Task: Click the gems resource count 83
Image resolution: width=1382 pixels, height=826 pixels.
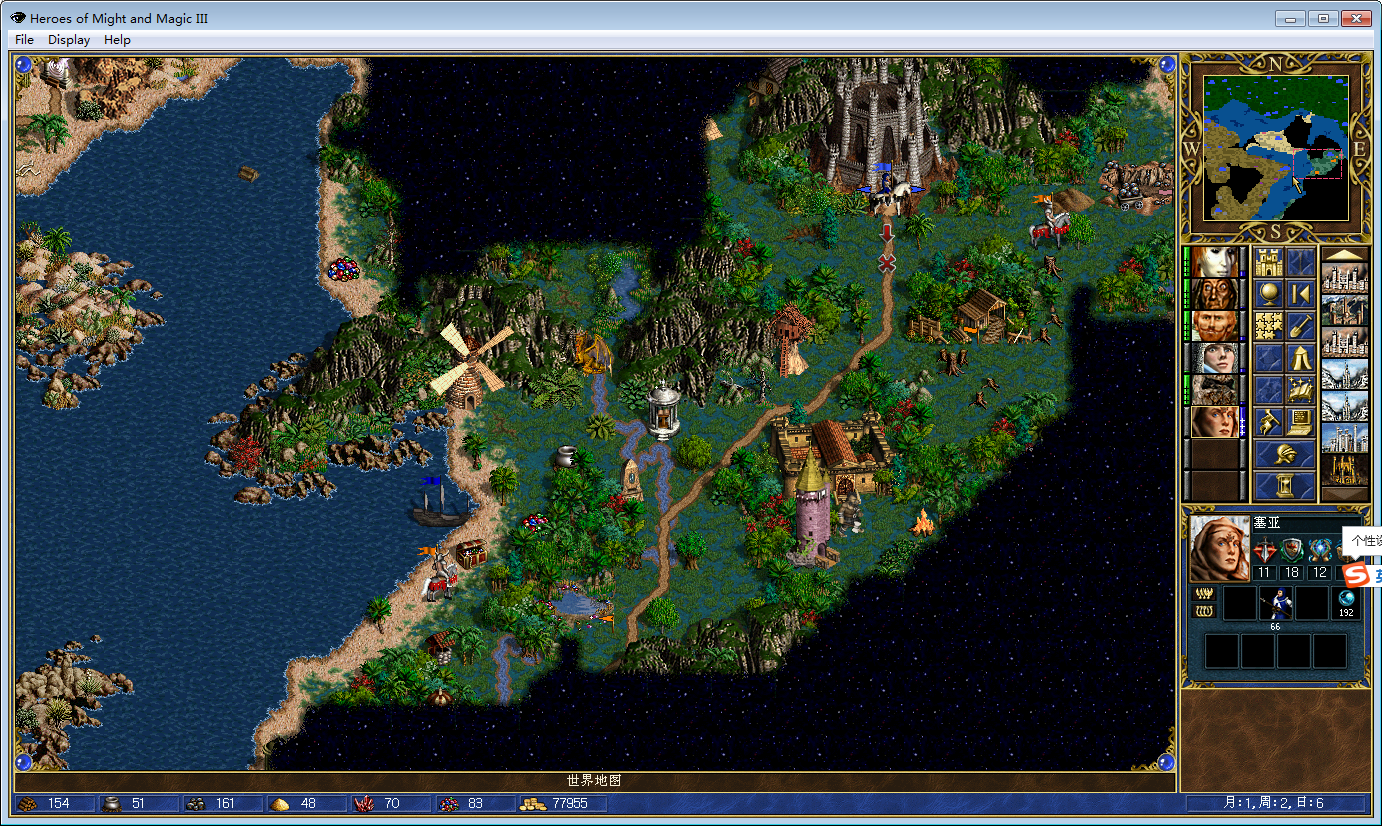Action: click(474, 804)
